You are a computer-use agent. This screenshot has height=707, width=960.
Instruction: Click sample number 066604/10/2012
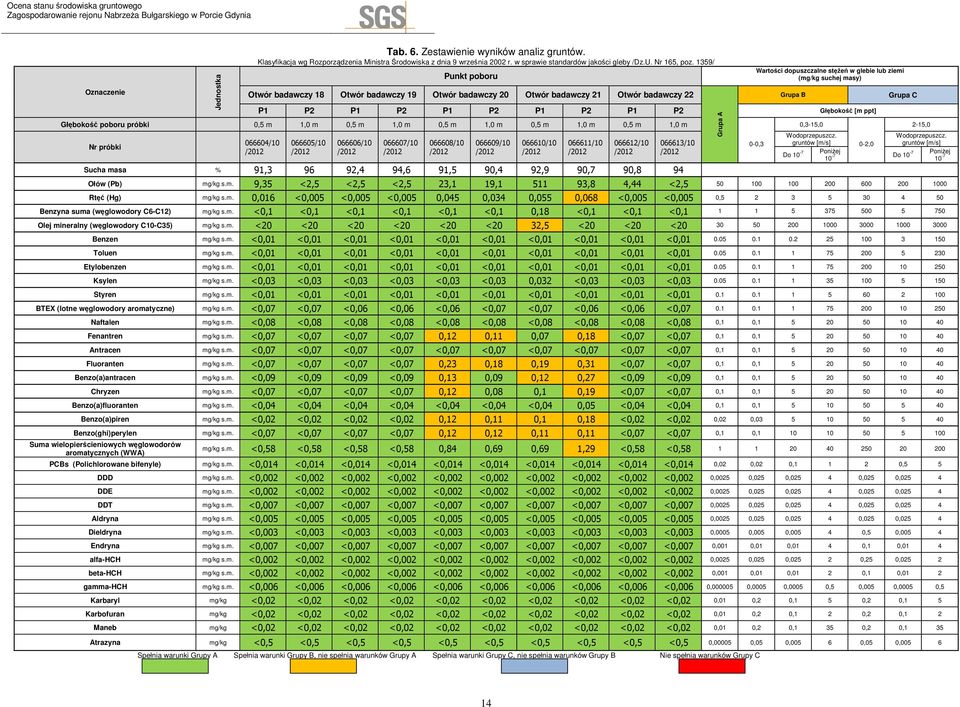(x=262, y=147)
